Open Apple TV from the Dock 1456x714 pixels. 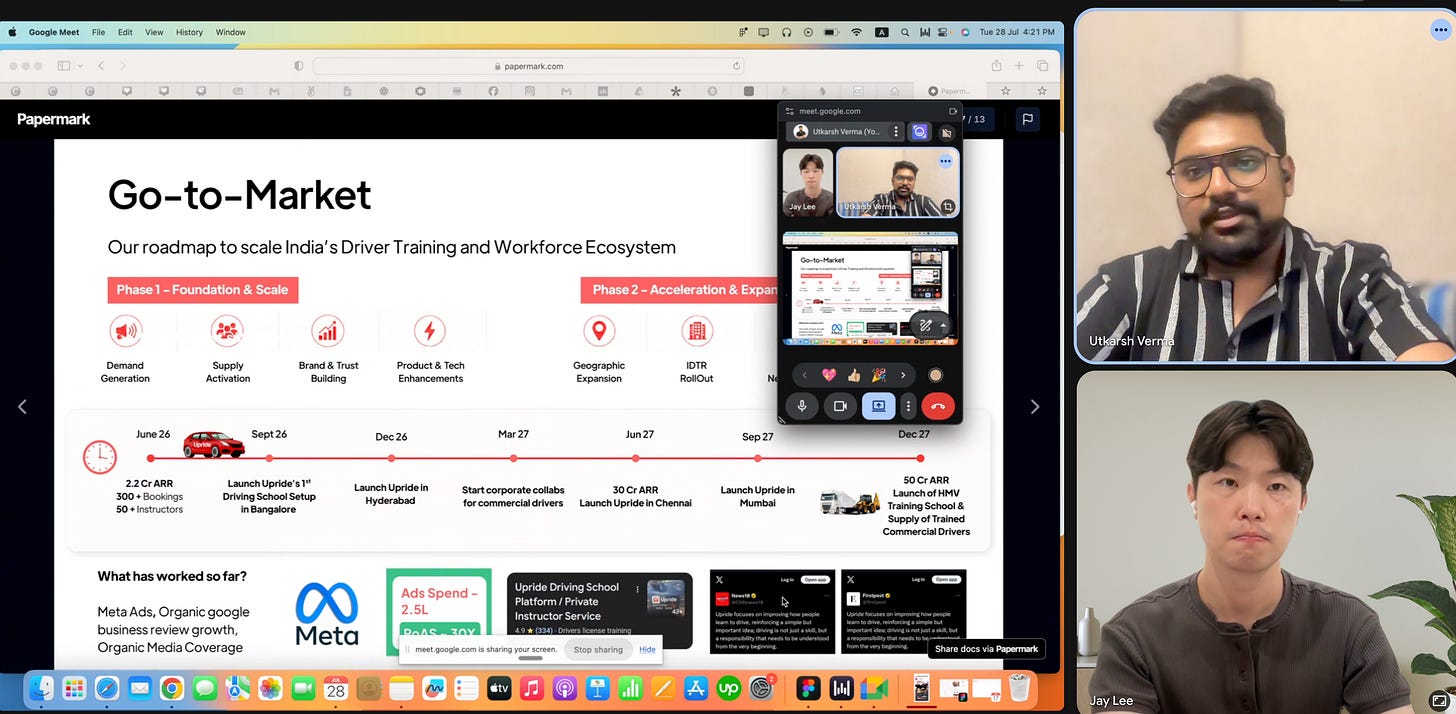click(499, 688)
